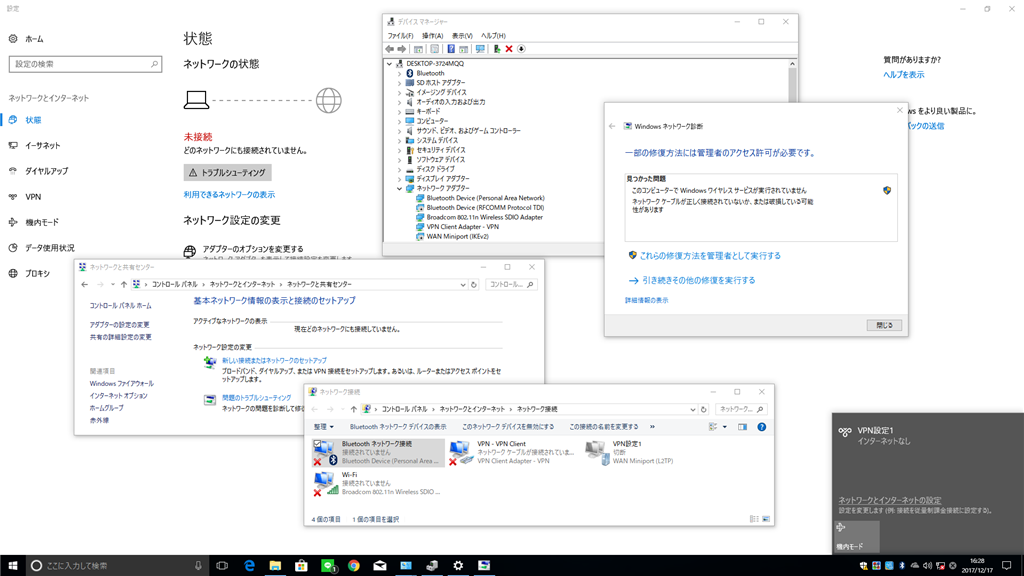Click the airplane mode tile in network flyout

[x=857, y=536]
